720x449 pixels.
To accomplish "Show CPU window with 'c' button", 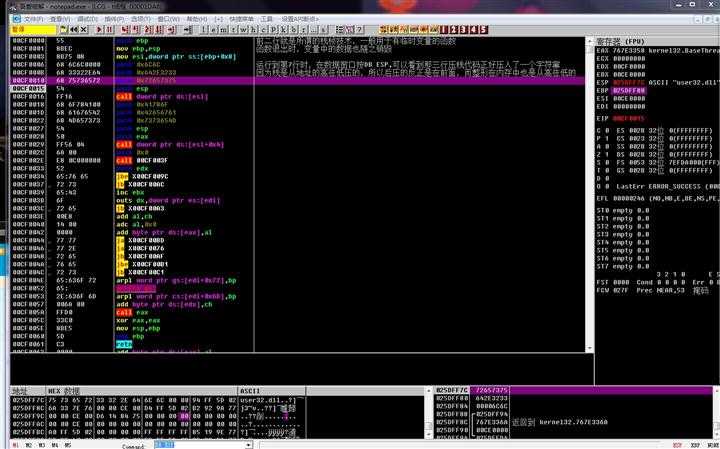I will [264, 29].
